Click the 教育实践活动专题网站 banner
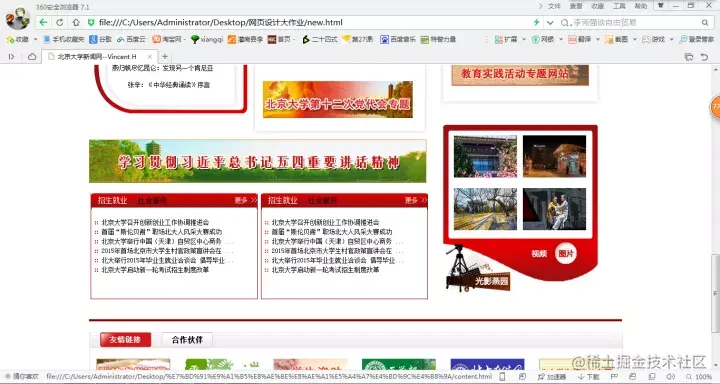The height and width of the screenshot is (384, 720). [520, 75]
